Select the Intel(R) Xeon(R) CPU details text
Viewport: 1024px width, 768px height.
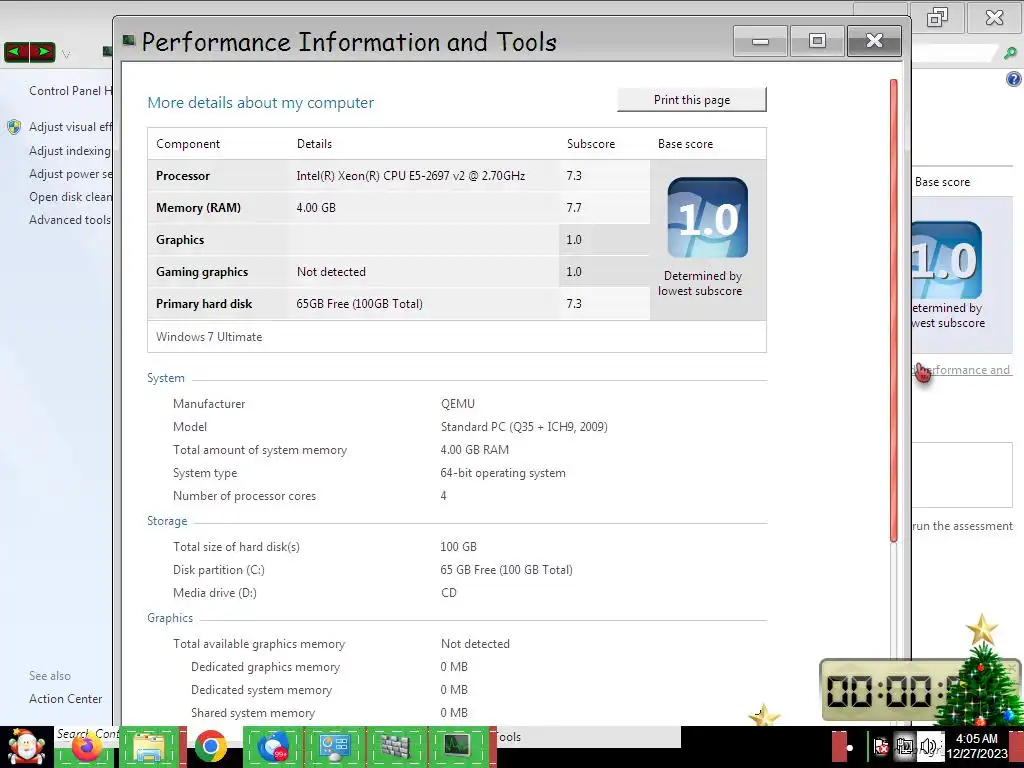click(411, 176)
